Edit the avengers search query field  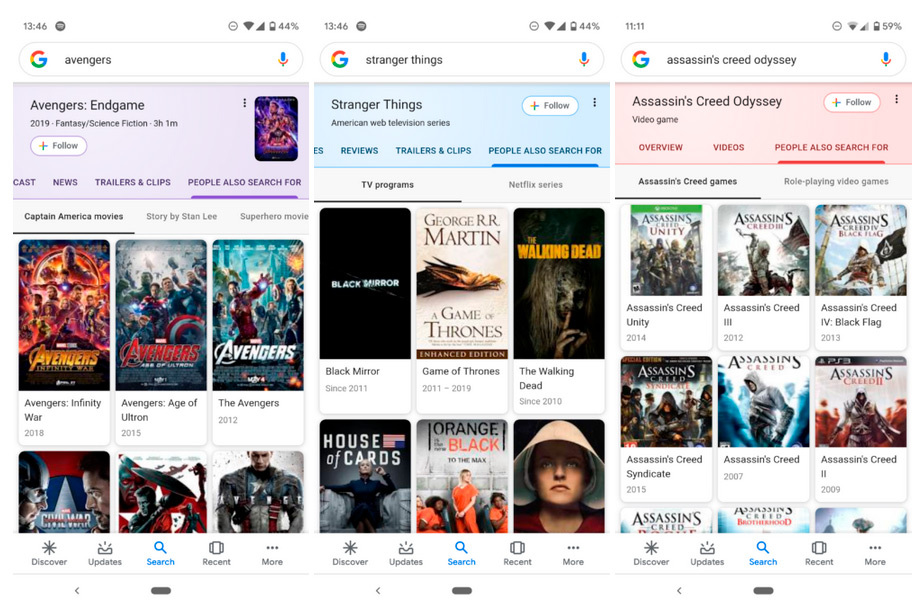click(161, 59)
